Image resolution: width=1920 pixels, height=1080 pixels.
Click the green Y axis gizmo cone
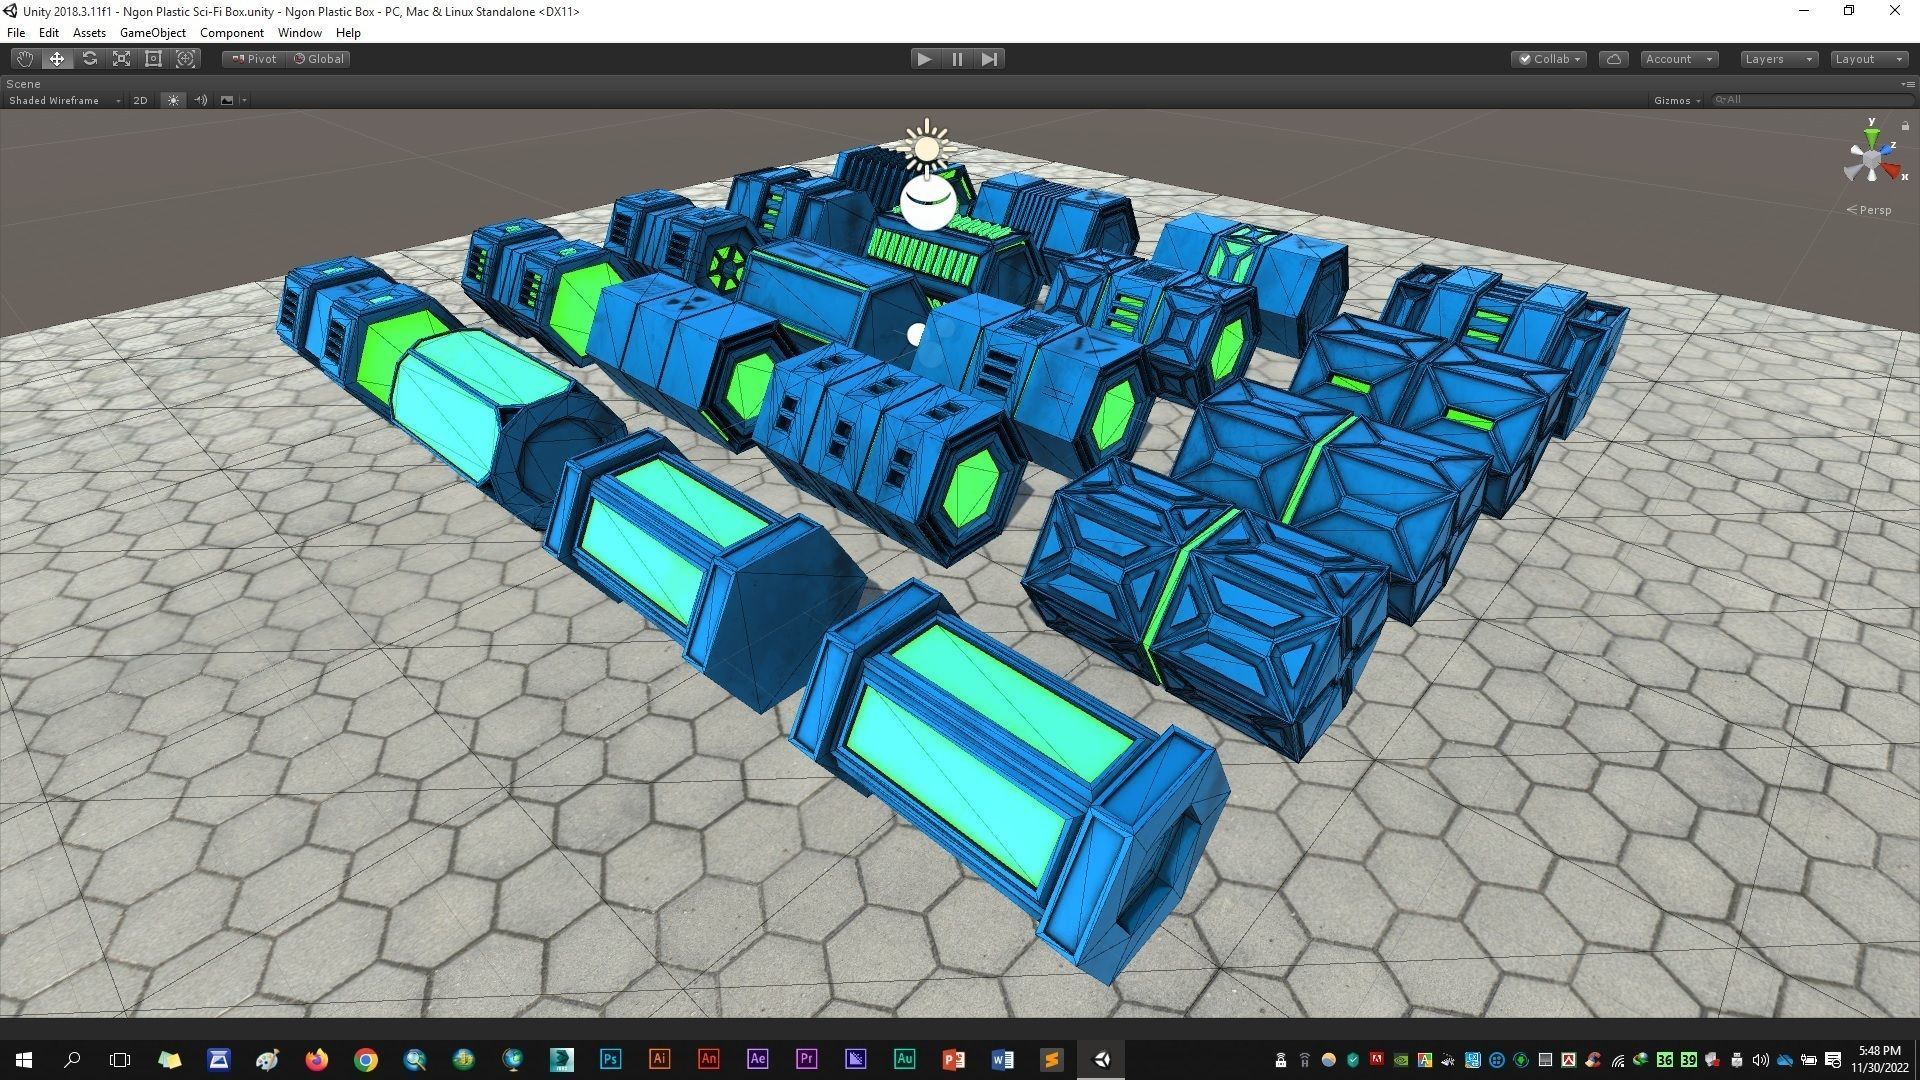tap(1871, 137)
